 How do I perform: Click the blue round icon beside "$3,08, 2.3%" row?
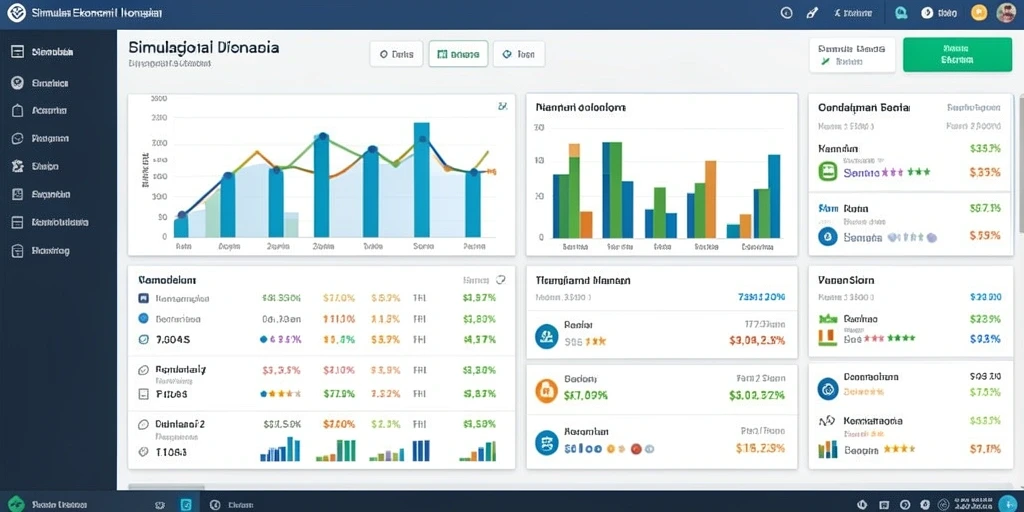[x=547, y=336]
